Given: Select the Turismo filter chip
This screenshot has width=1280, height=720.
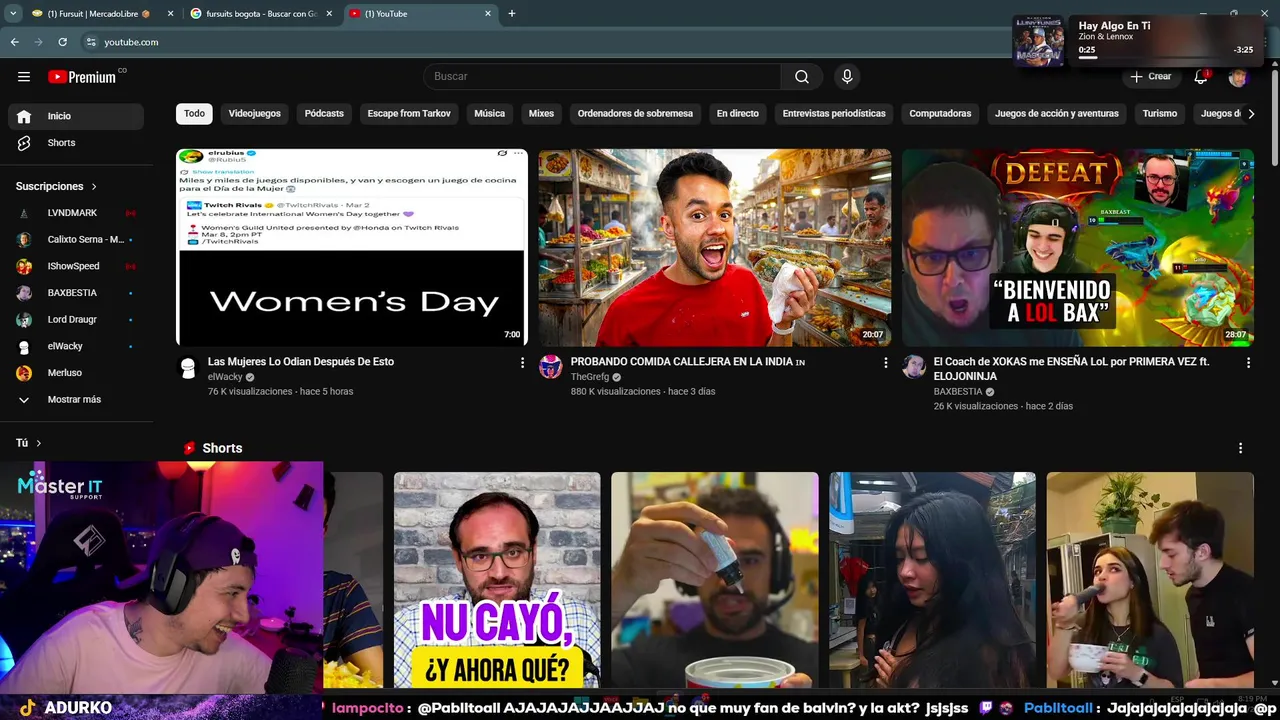Looking at the screenshot, I should pos(1160,114).
